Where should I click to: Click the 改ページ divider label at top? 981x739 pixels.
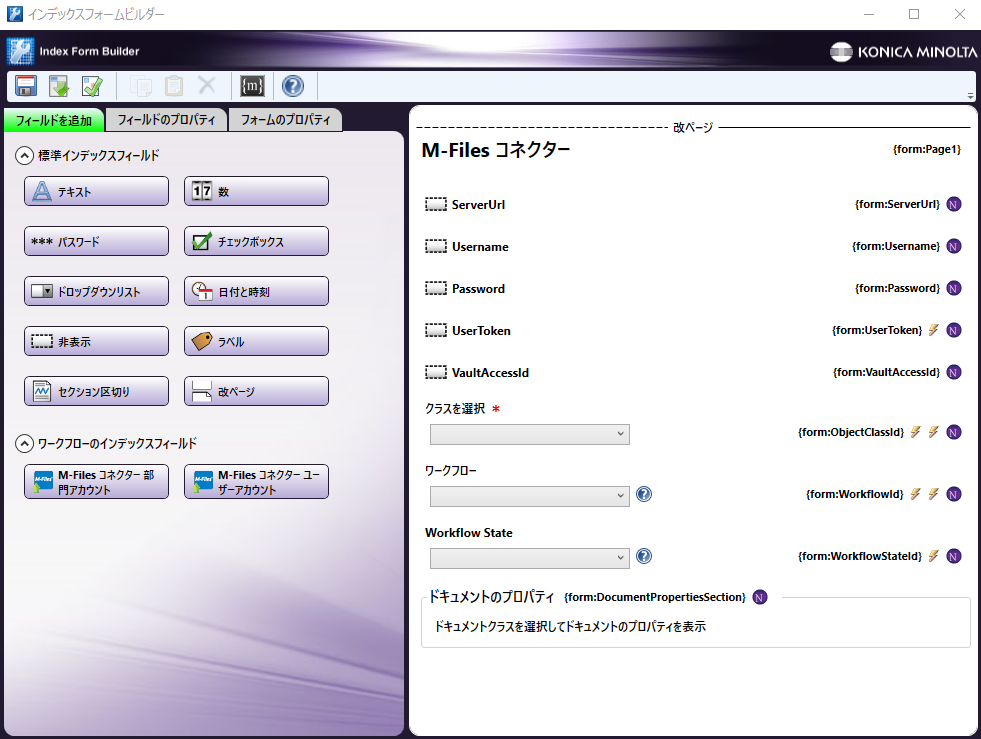(693, 128)
